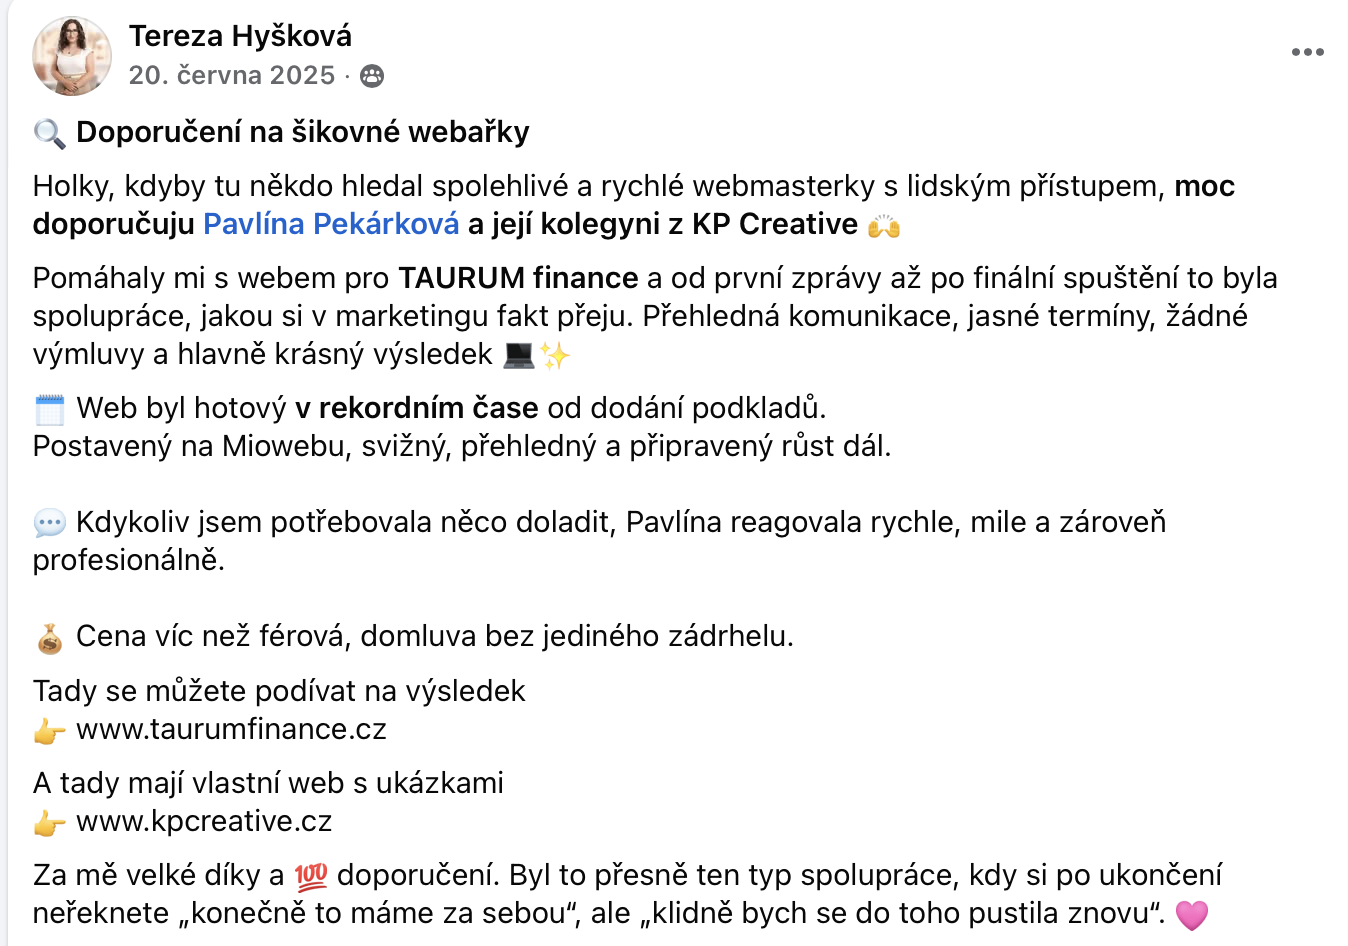
Task: Click the sparkles emoji next to the laptop
Action: pyautogui.click(x=555, y=355)
